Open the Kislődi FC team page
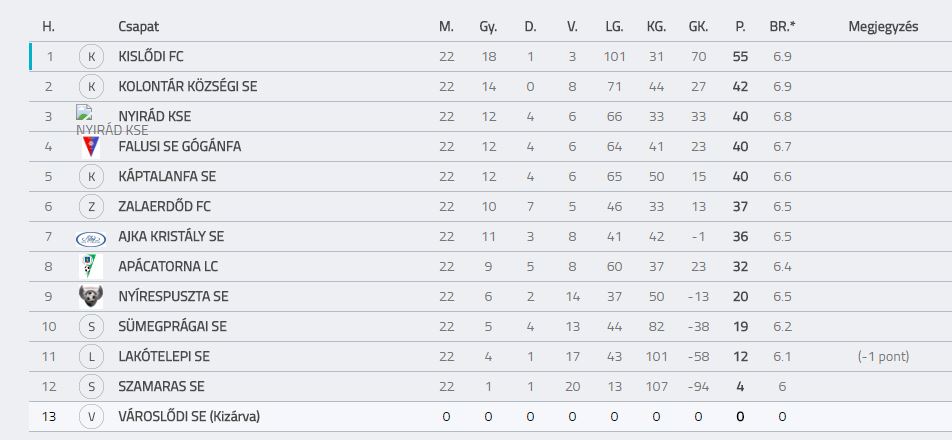This screenshot has width=952, height=440. (151, 56)
